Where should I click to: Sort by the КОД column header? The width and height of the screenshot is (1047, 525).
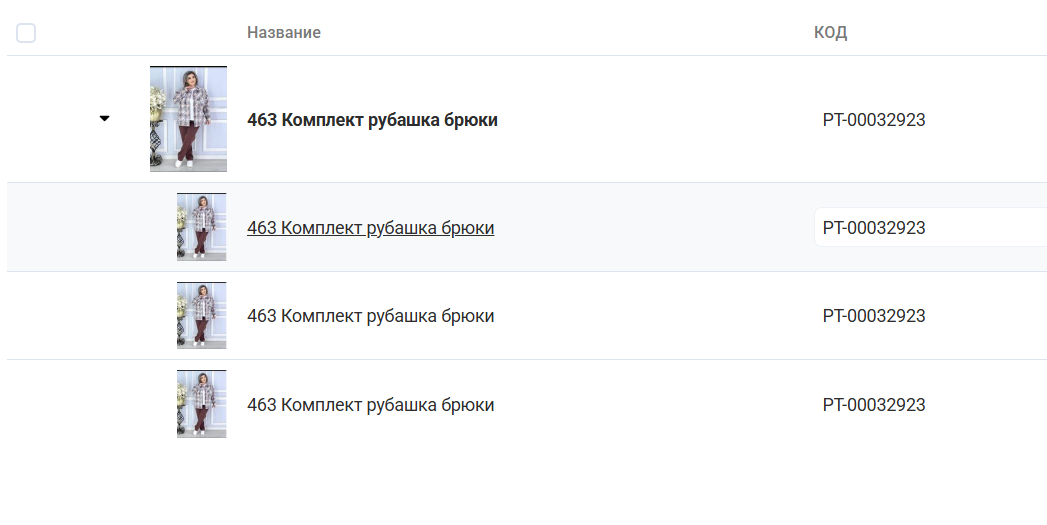(830, 33)
